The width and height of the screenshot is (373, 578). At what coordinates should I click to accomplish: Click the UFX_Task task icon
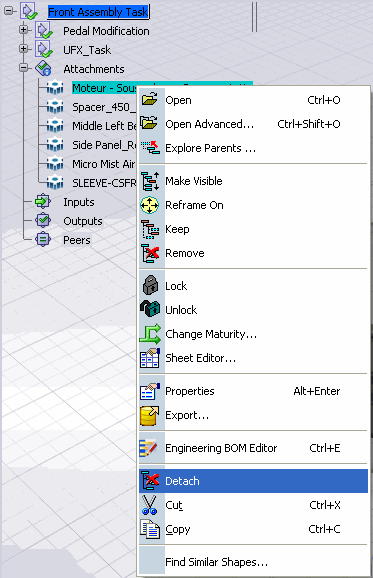(x=43, y=49)
